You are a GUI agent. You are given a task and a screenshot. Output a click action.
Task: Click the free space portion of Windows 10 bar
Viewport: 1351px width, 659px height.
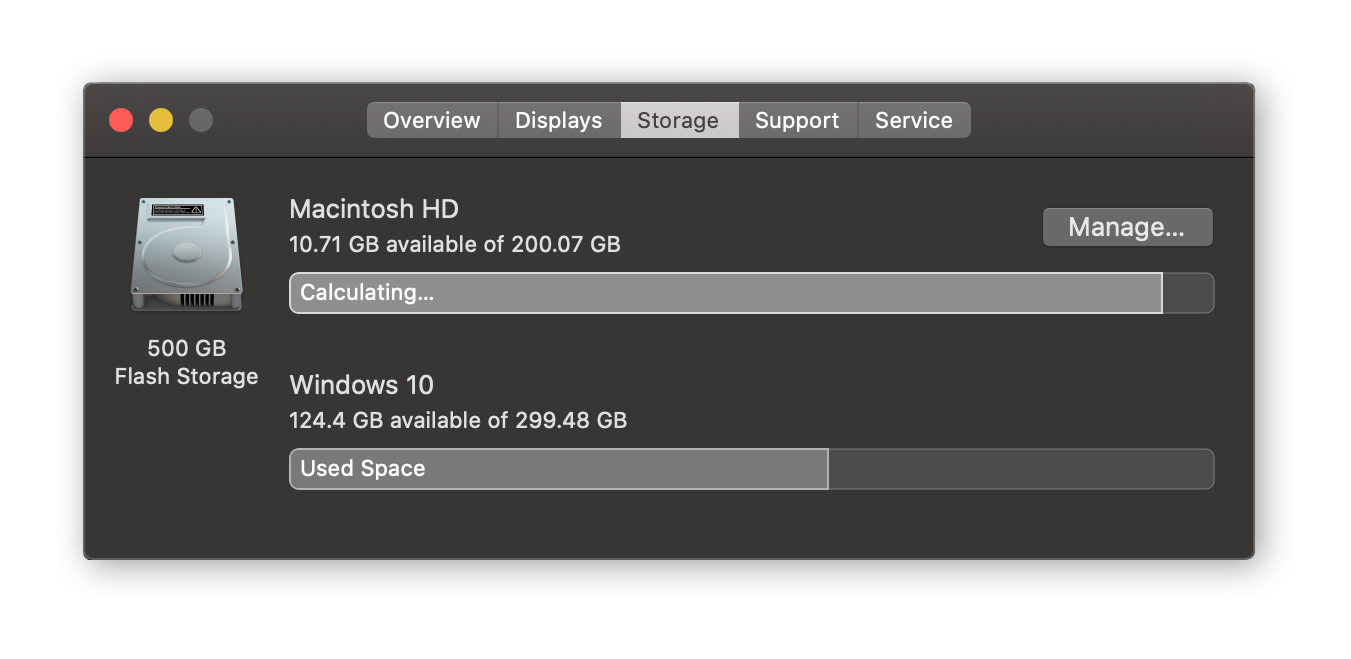(x=1021, y=469)
